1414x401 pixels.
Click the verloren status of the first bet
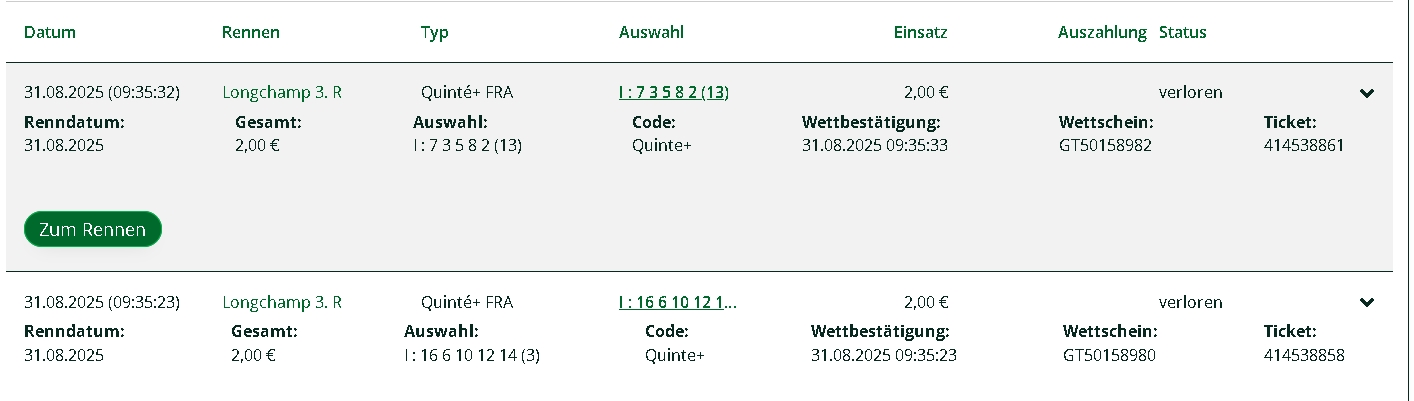1190,93
